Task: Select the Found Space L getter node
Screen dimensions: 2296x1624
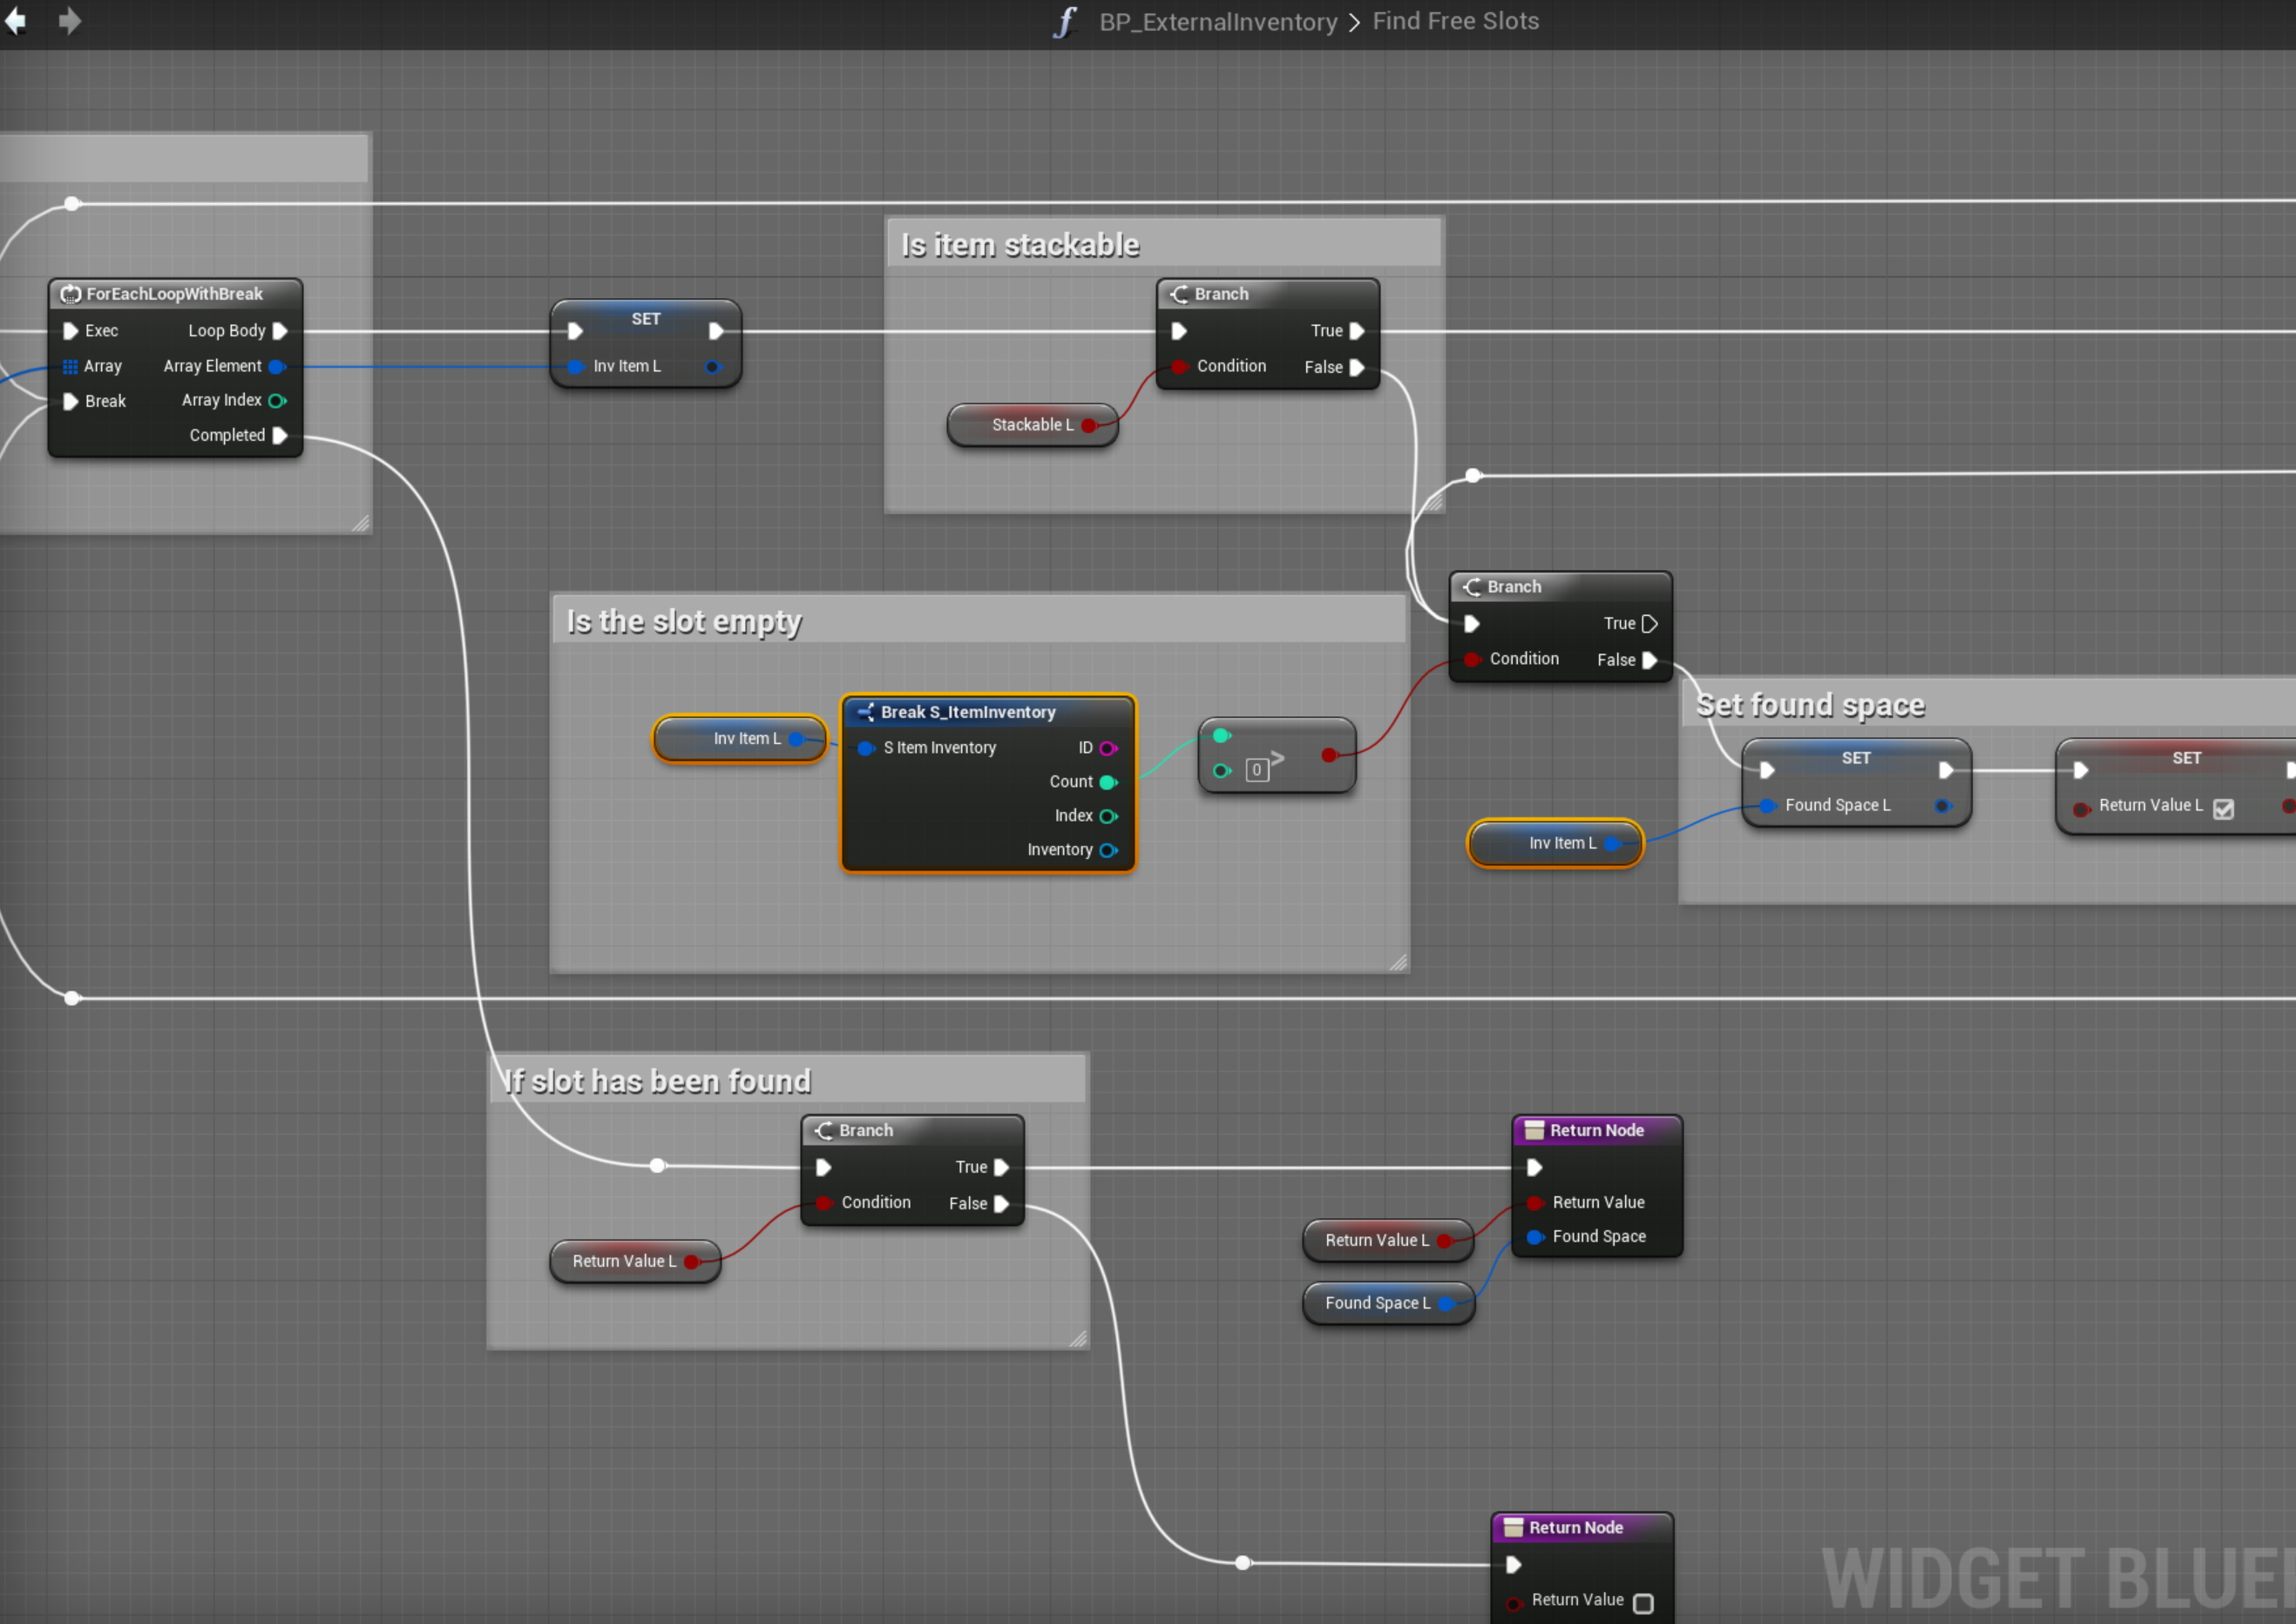Action: pos(1376,1303)
